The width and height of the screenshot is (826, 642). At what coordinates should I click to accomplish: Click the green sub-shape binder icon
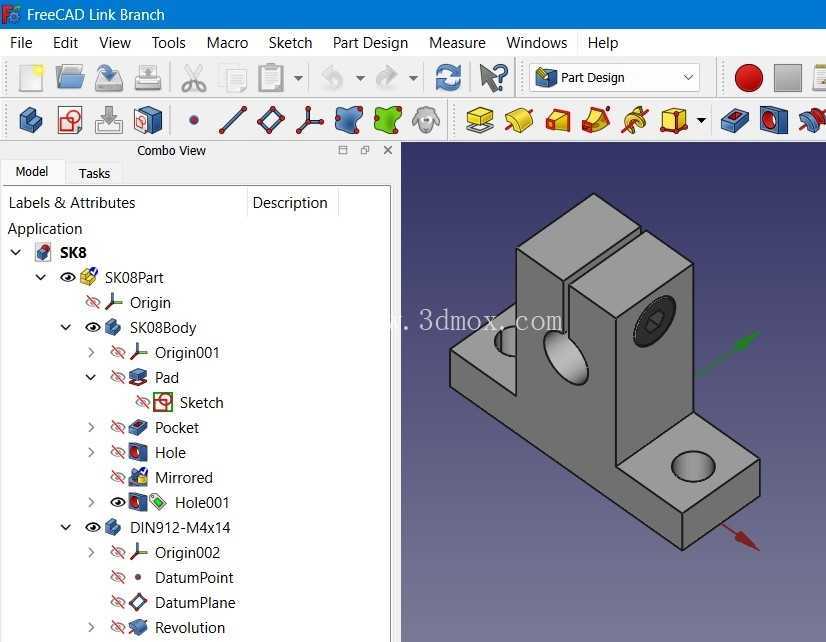388,120
